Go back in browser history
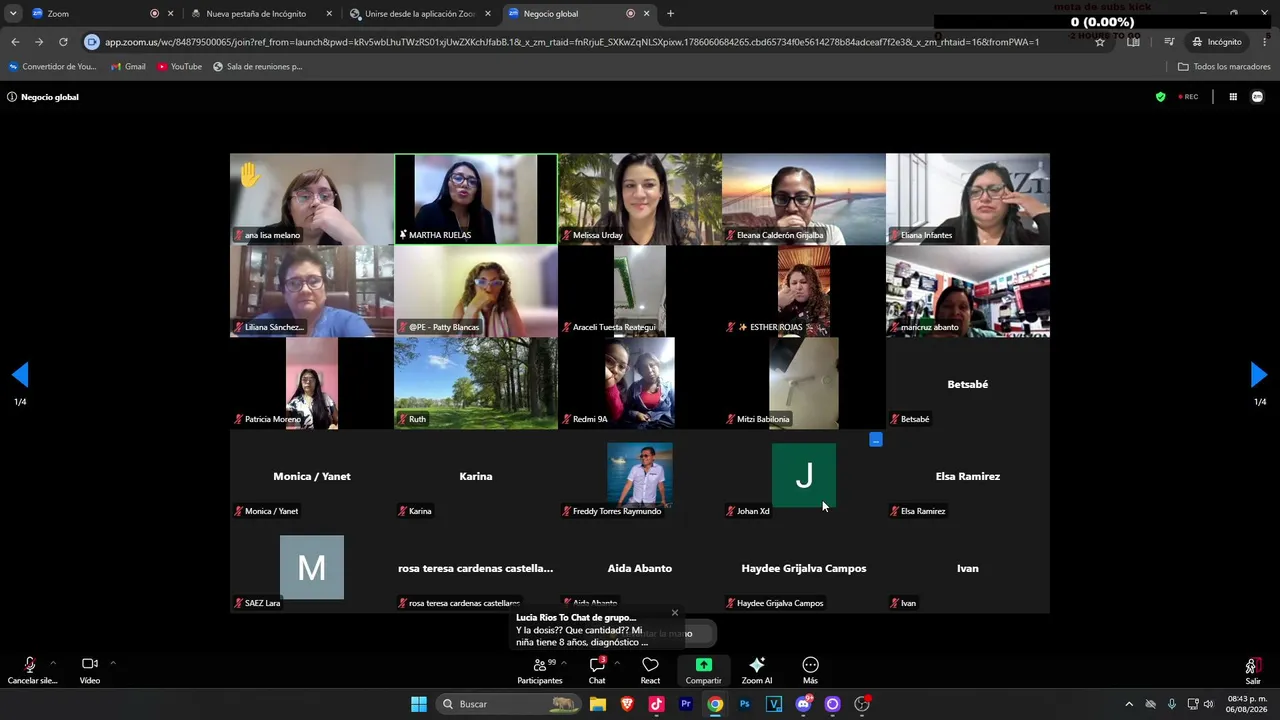The image size is (1280, 720). (x=15, y=42)
